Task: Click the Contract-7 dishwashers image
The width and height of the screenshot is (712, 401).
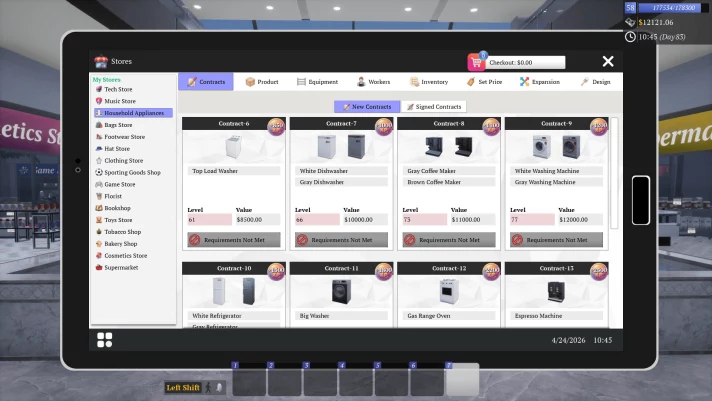Action: click(x=341, y=147)
